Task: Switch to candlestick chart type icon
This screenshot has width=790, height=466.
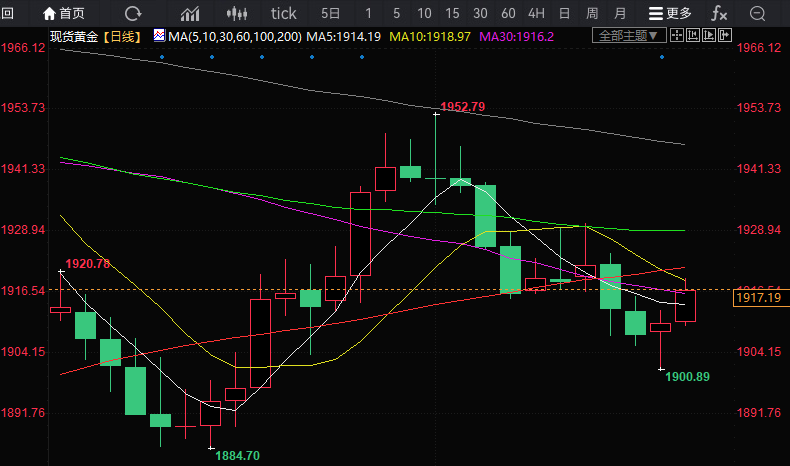Action: (x=237, y=13)
